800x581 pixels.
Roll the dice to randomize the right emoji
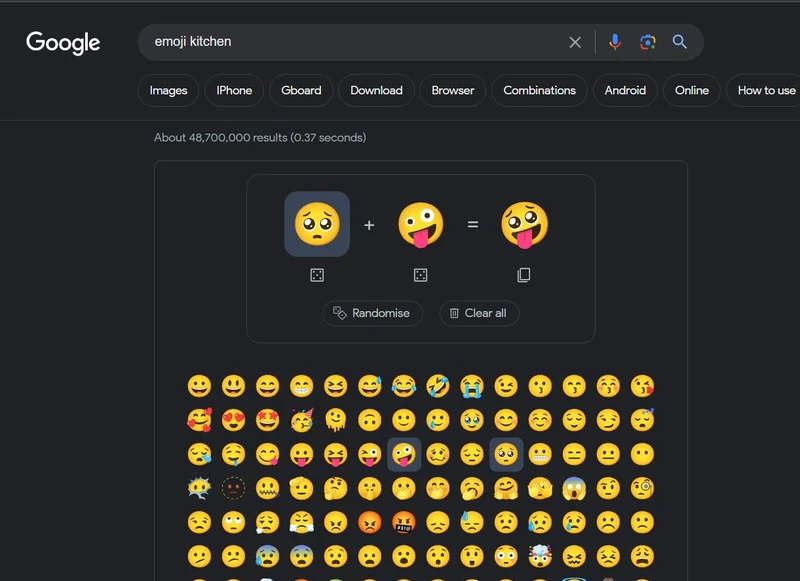click(x=420, y=273)
